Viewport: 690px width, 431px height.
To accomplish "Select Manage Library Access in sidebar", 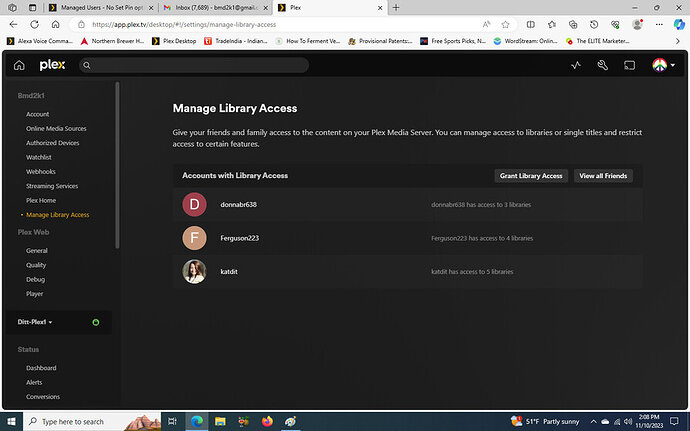I will click(x=57, y=215).
